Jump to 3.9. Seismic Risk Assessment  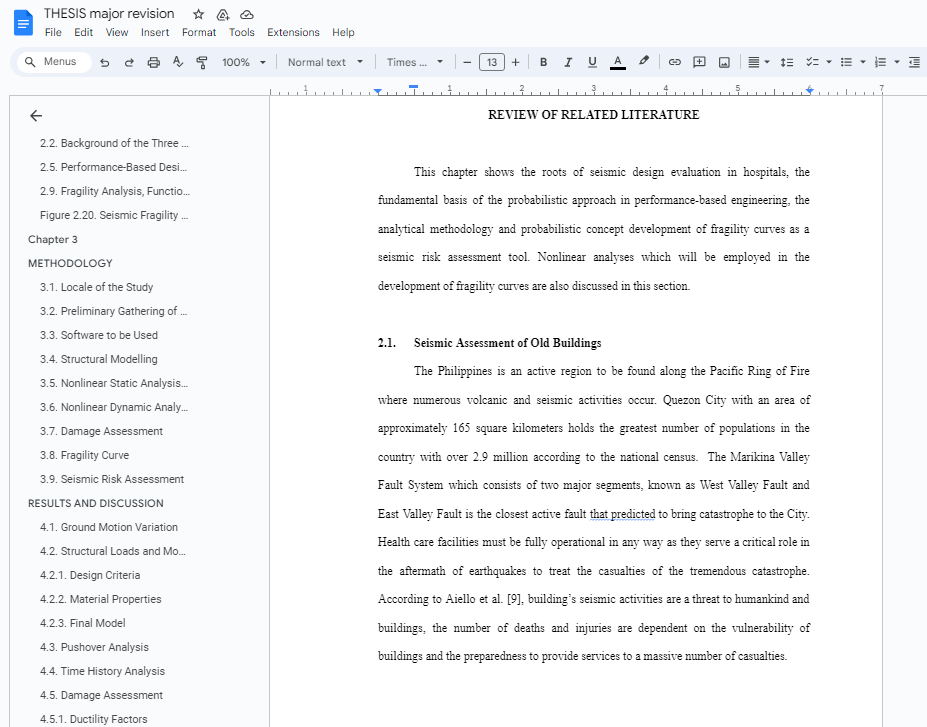click(112, 479)
